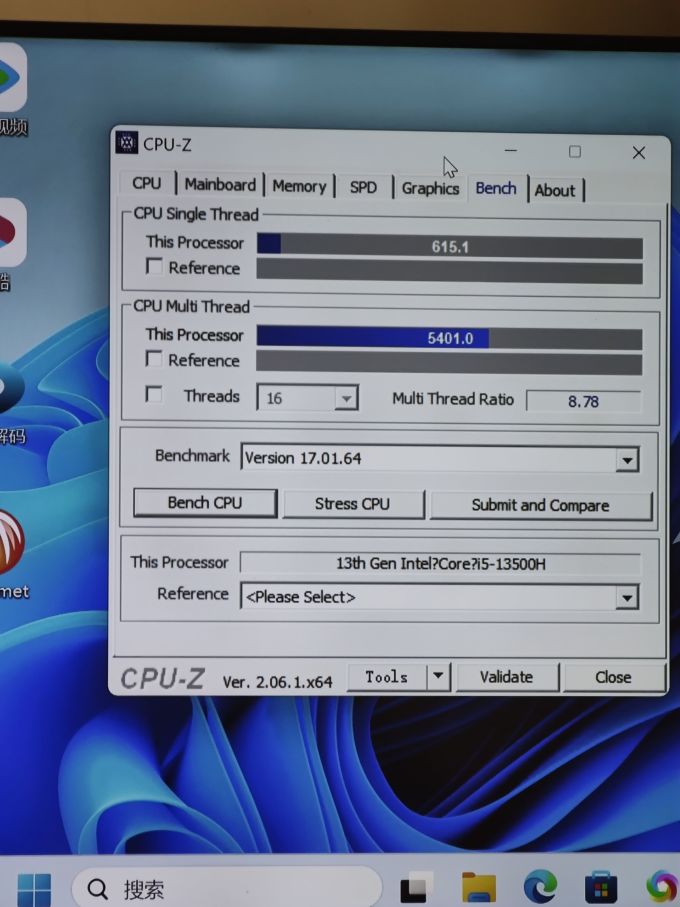This screenshot has height=907, width=680.
Task: Click the Tools button
Action: click(387, 676)
